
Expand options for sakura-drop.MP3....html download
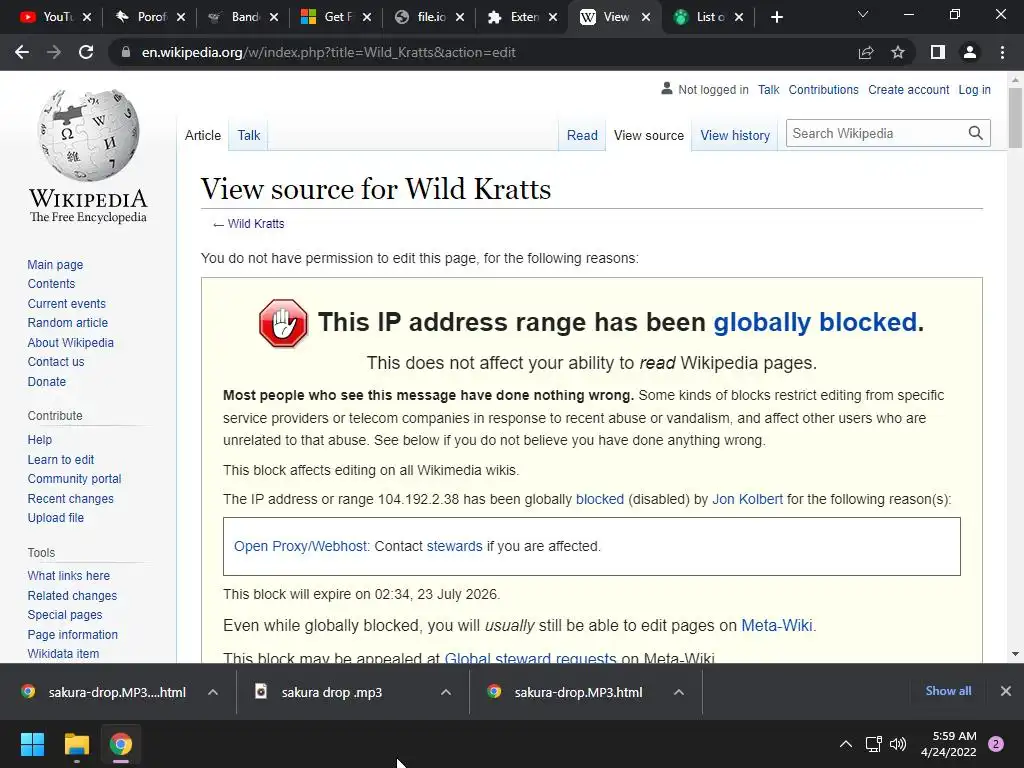click(213, 692)
